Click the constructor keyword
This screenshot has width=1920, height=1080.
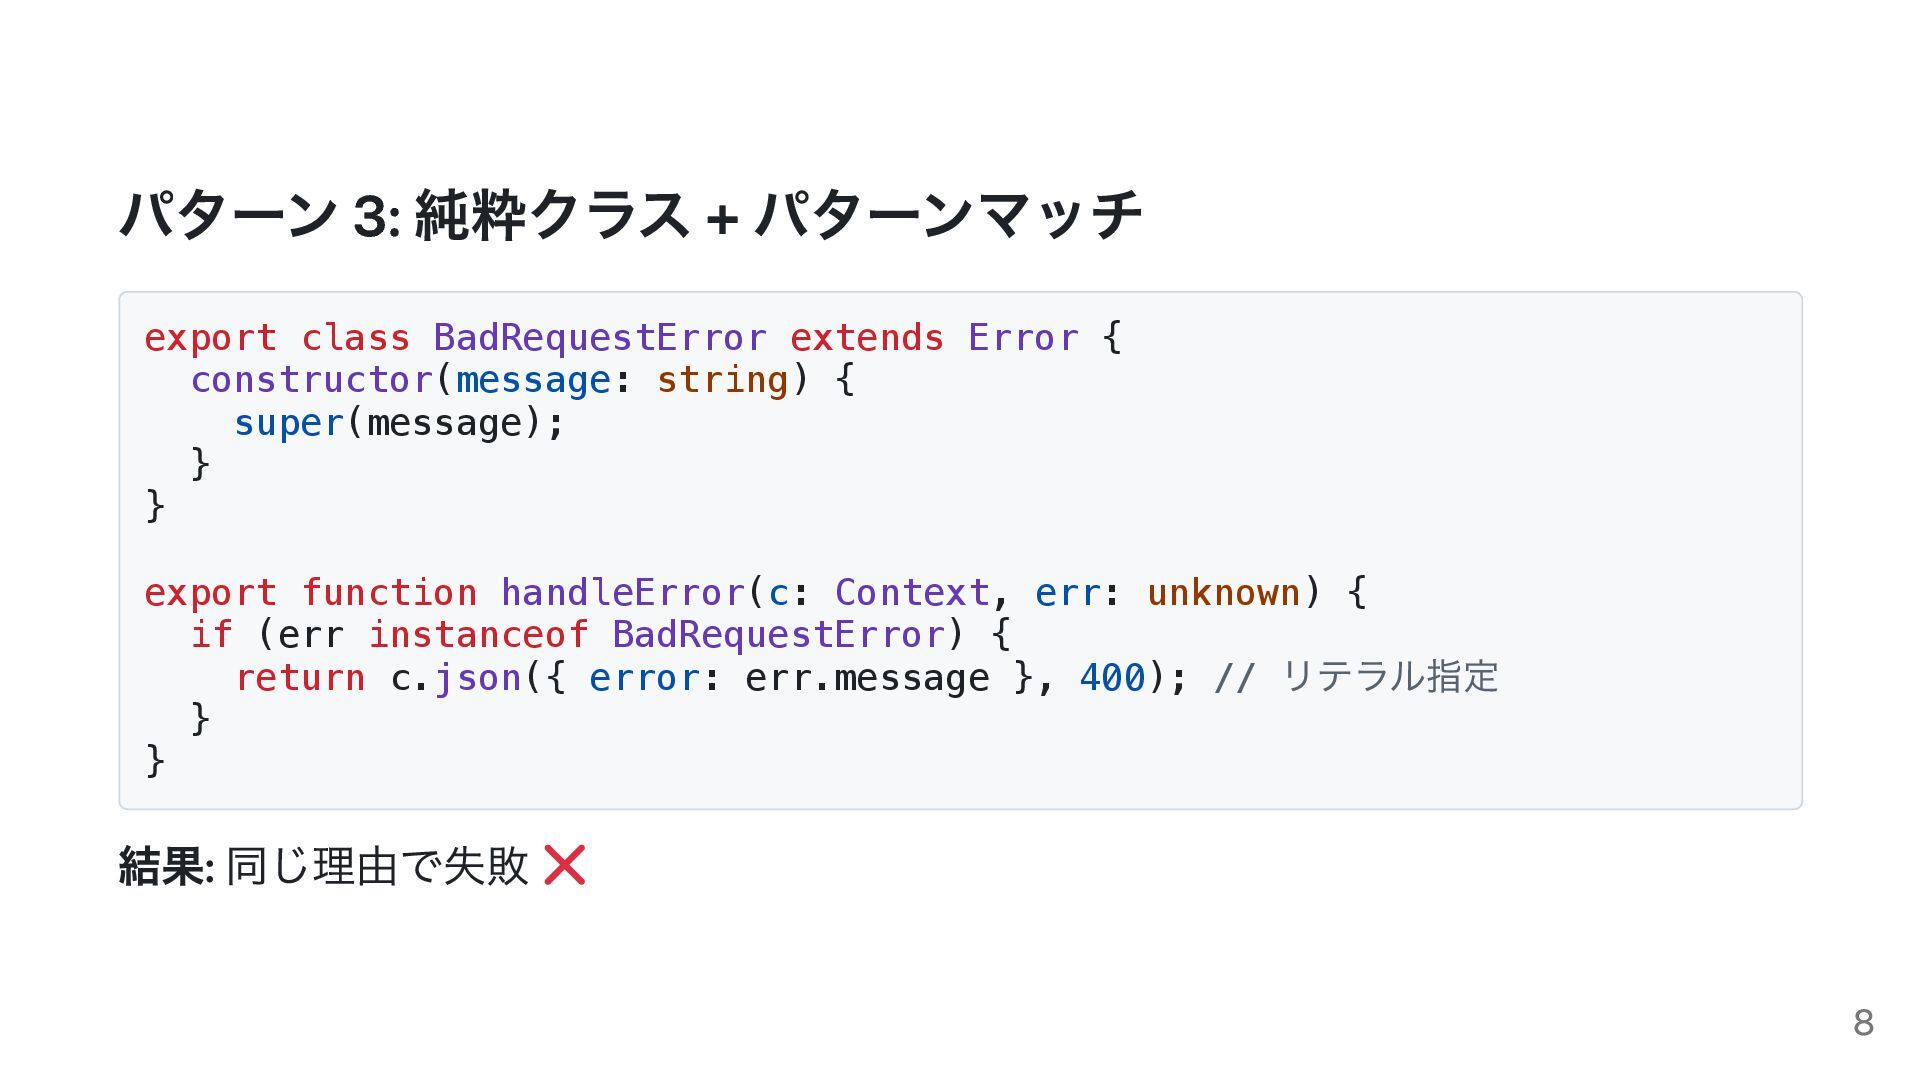point(312,380)
